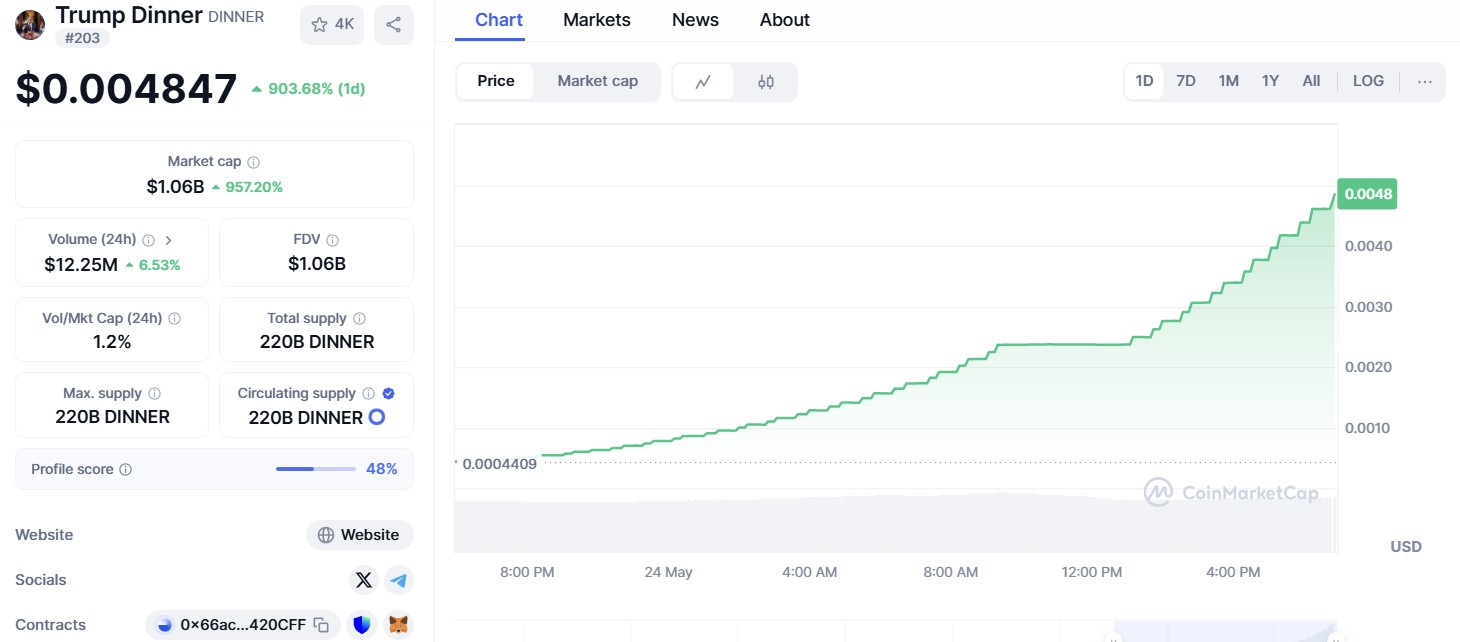Select 7D chart time range

1186,81
